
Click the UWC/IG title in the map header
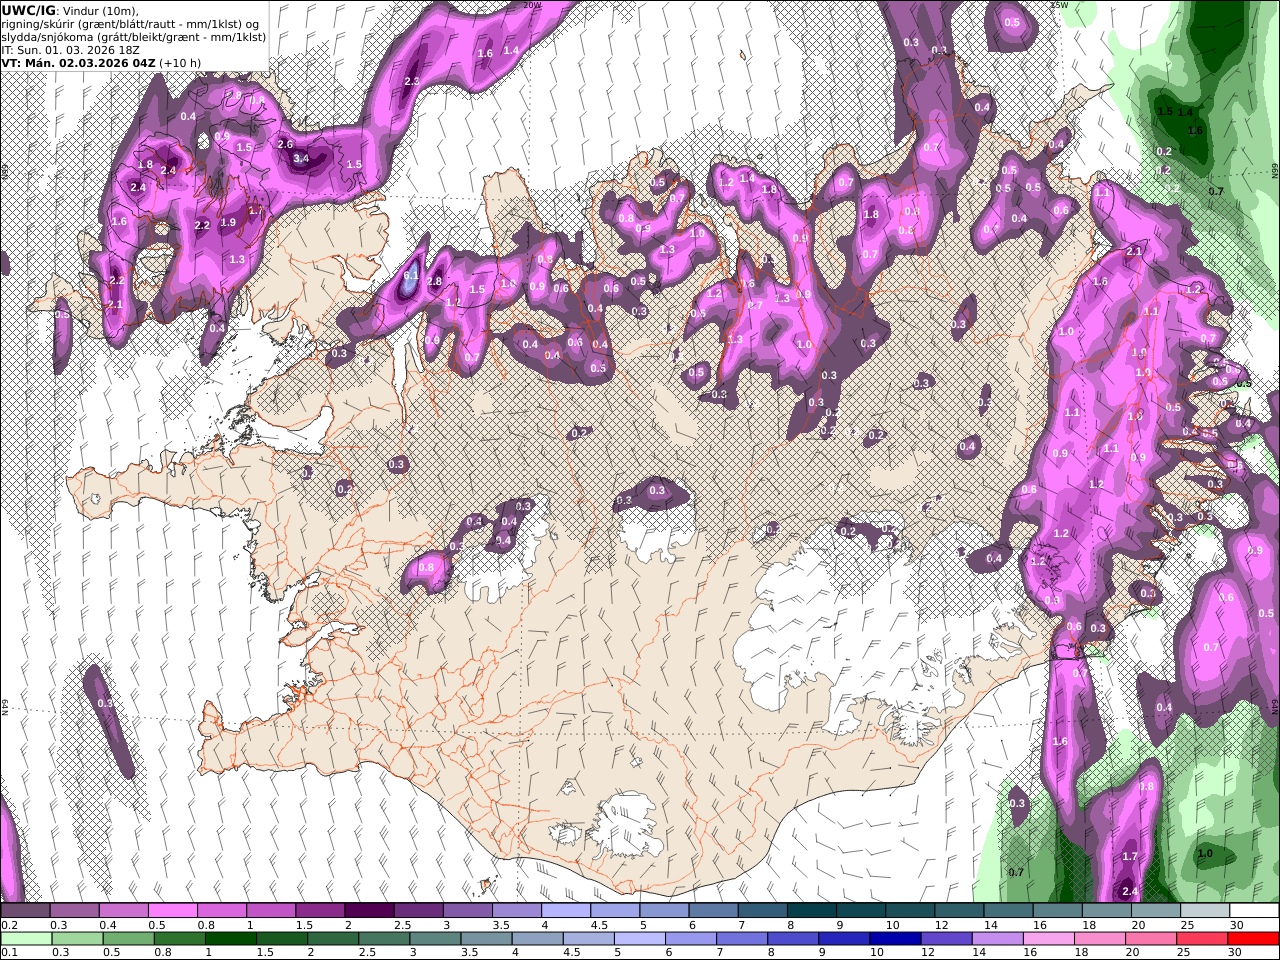tap(28, 10)
